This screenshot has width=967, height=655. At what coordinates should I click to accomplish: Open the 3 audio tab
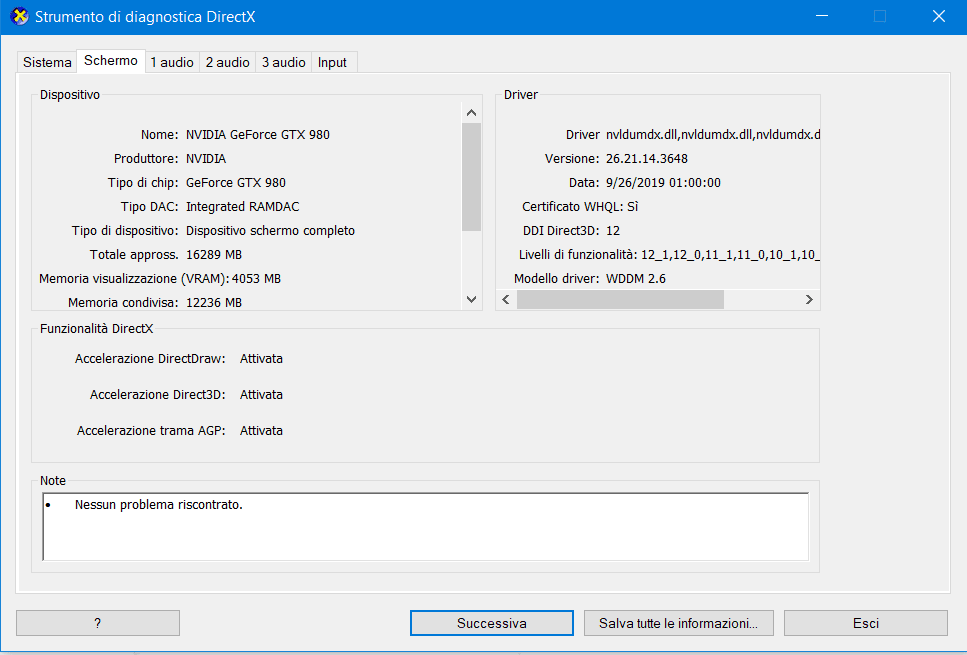(x=284, y=62)
